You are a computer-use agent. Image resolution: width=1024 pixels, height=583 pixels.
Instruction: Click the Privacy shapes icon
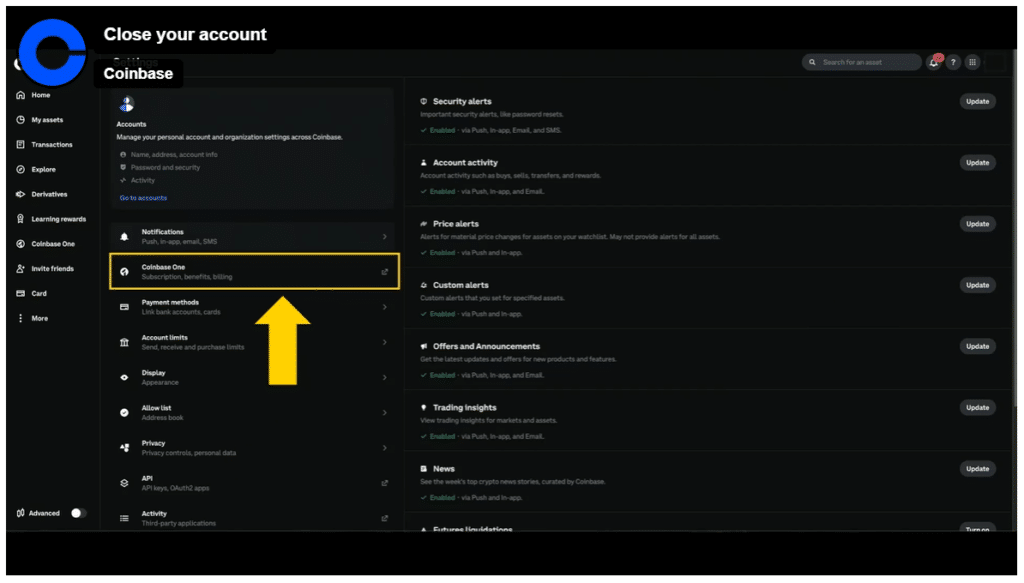pos(124,449)
